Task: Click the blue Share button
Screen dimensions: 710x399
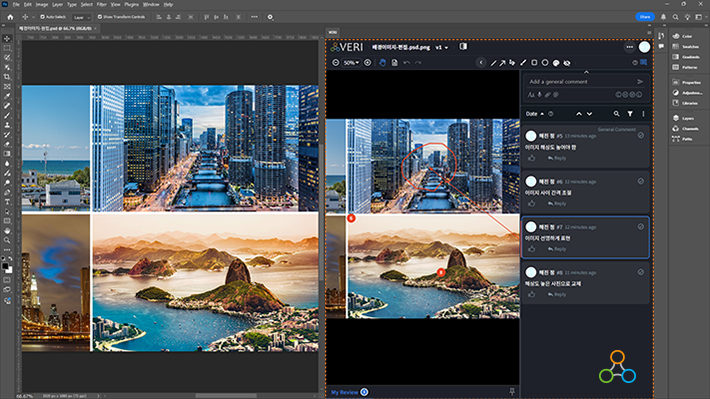Action: click(645, 17)
